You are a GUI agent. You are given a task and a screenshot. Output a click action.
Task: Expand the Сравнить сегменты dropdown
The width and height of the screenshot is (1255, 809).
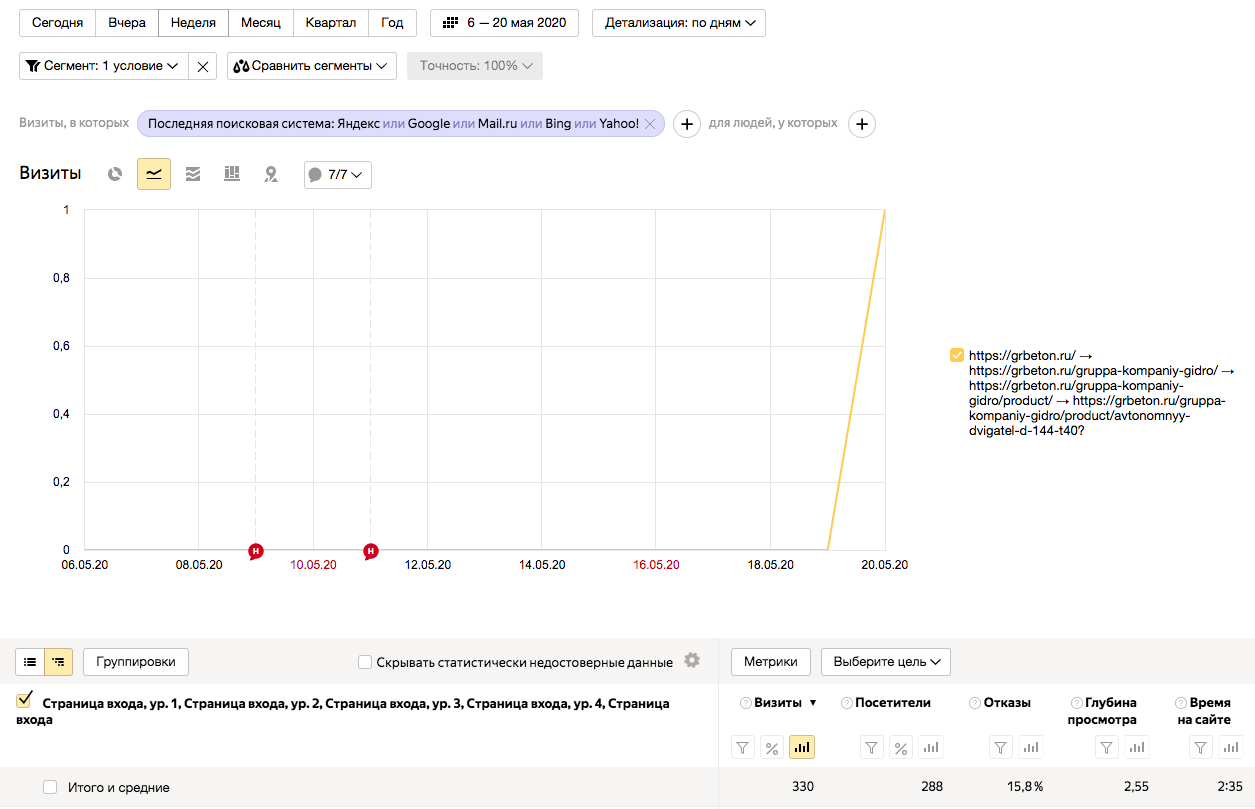311,66
